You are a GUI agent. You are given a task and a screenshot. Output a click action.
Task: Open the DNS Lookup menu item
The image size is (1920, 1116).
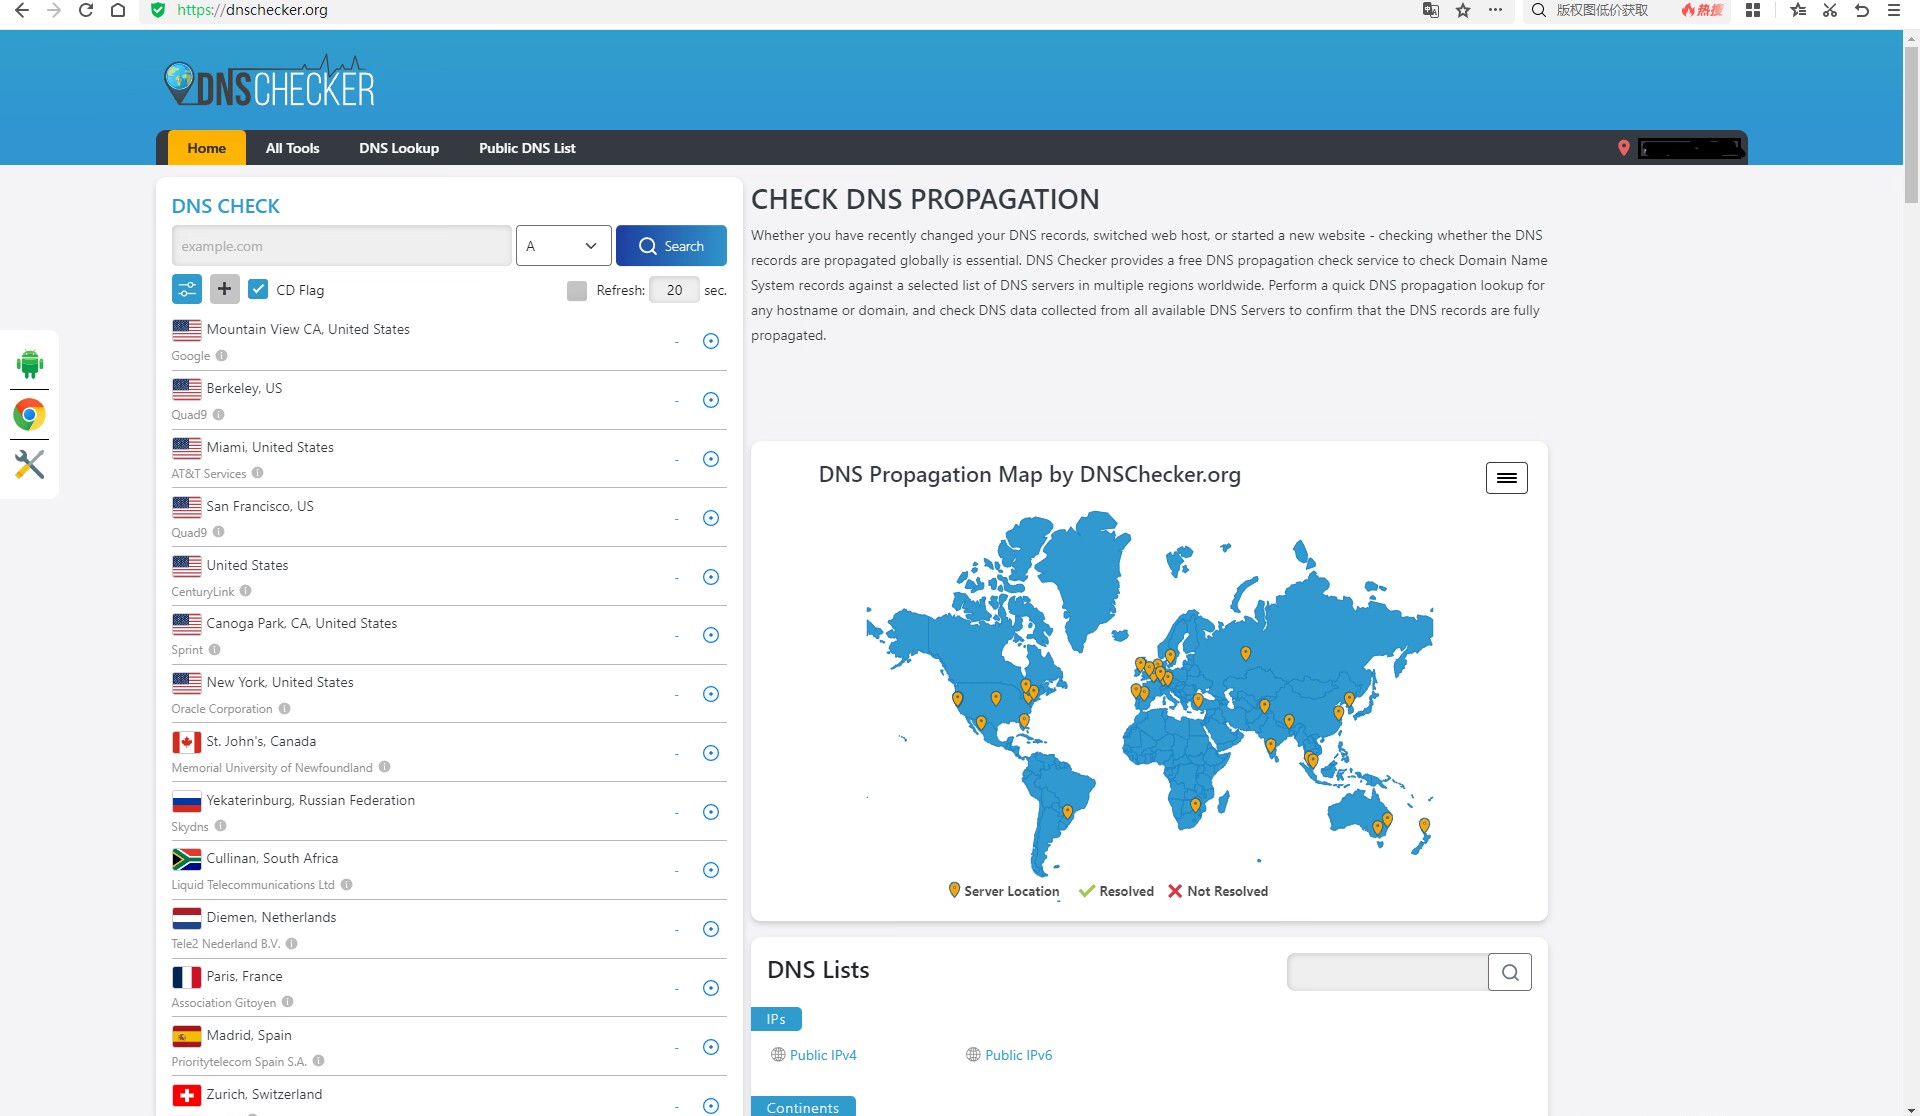(399, 148)
